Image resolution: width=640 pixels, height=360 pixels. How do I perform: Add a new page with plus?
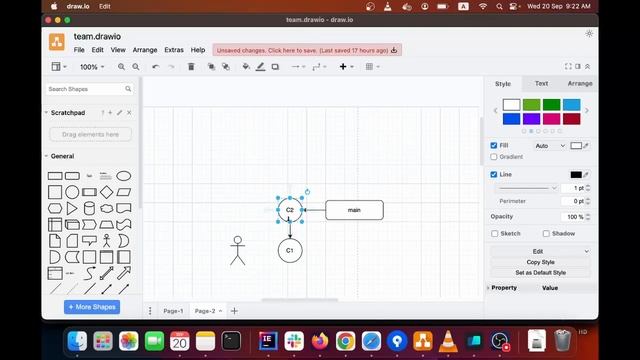[x=234, y=311]
